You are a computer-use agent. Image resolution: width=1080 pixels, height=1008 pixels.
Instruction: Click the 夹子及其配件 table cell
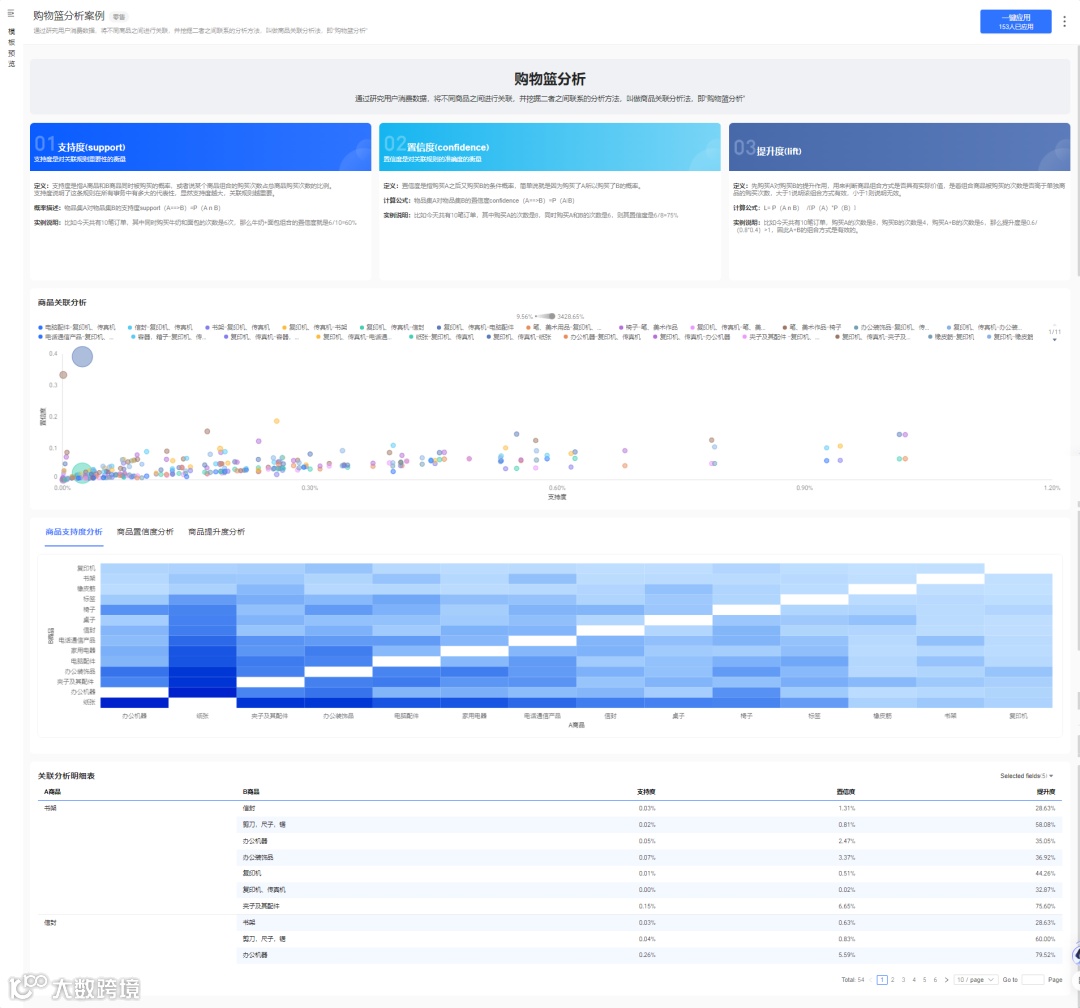click(x=261, y=906)
